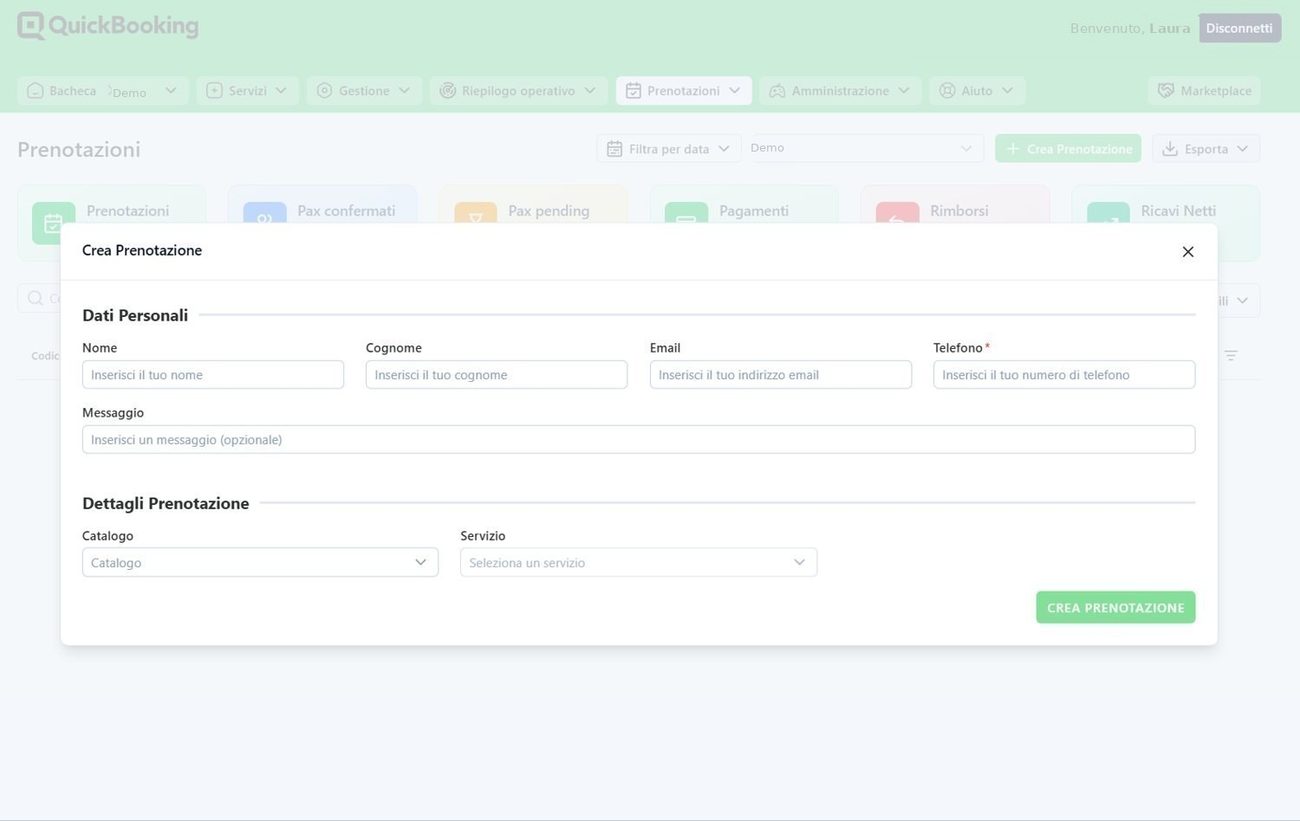The width and height of the screenshot is (1300, 821).
Task: Close the Crea Prenotazione dialog
Action: (1188, 252)
